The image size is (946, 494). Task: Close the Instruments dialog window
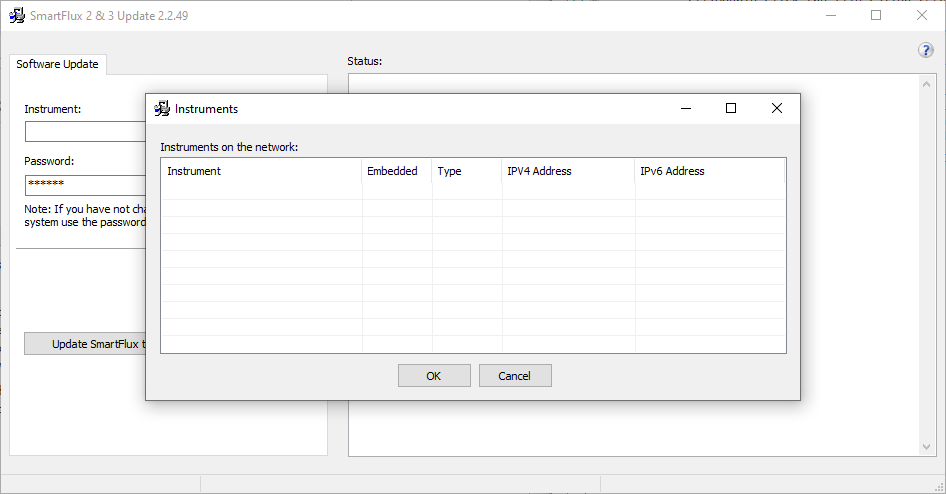[776, 109]
